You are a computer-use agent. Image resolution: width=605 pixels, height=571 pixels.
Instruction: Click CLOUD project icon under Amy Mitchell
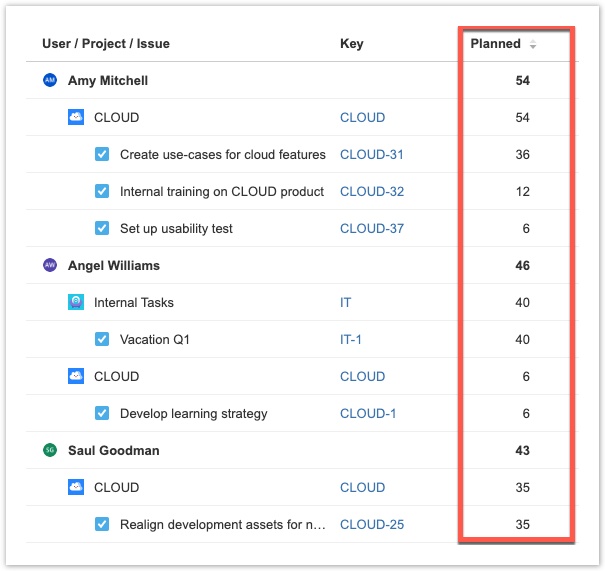76,117
